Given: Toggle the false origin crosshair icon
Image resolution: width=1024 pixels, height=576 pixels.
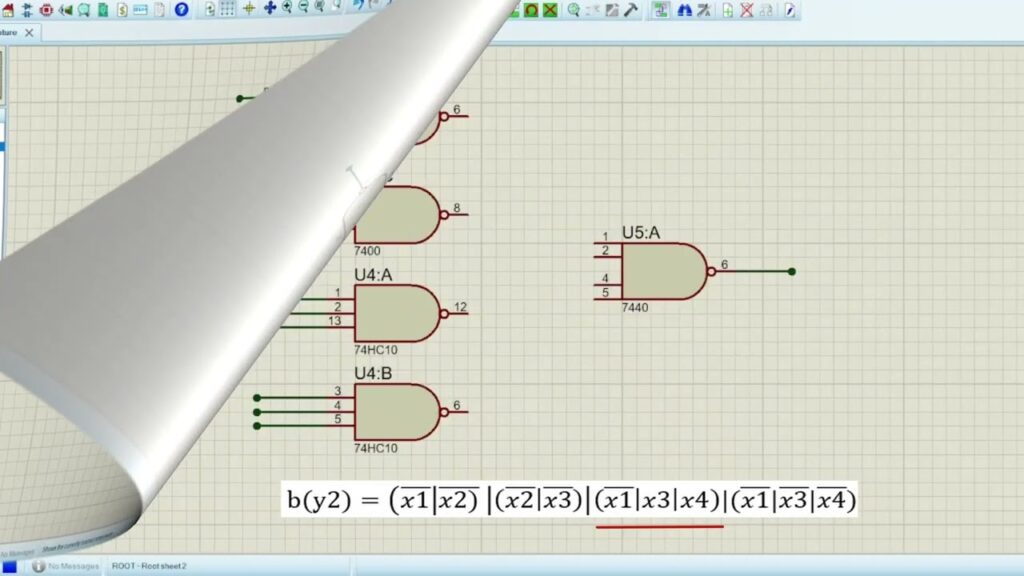Looking at the screenshot, I should pos(249,10).
